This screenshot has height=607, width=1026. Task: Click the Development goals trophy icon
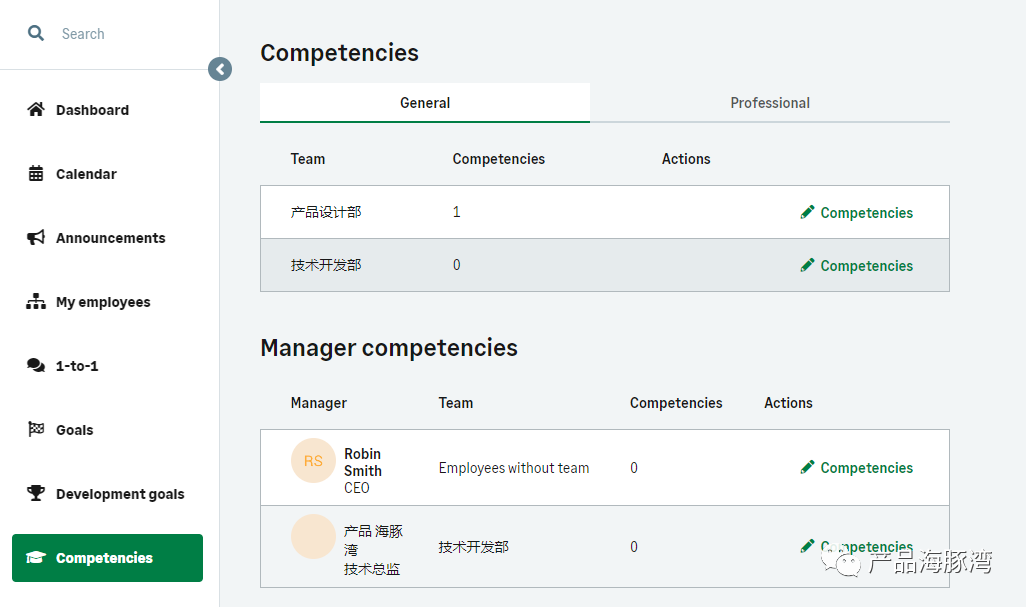click(x=36, y=494)
